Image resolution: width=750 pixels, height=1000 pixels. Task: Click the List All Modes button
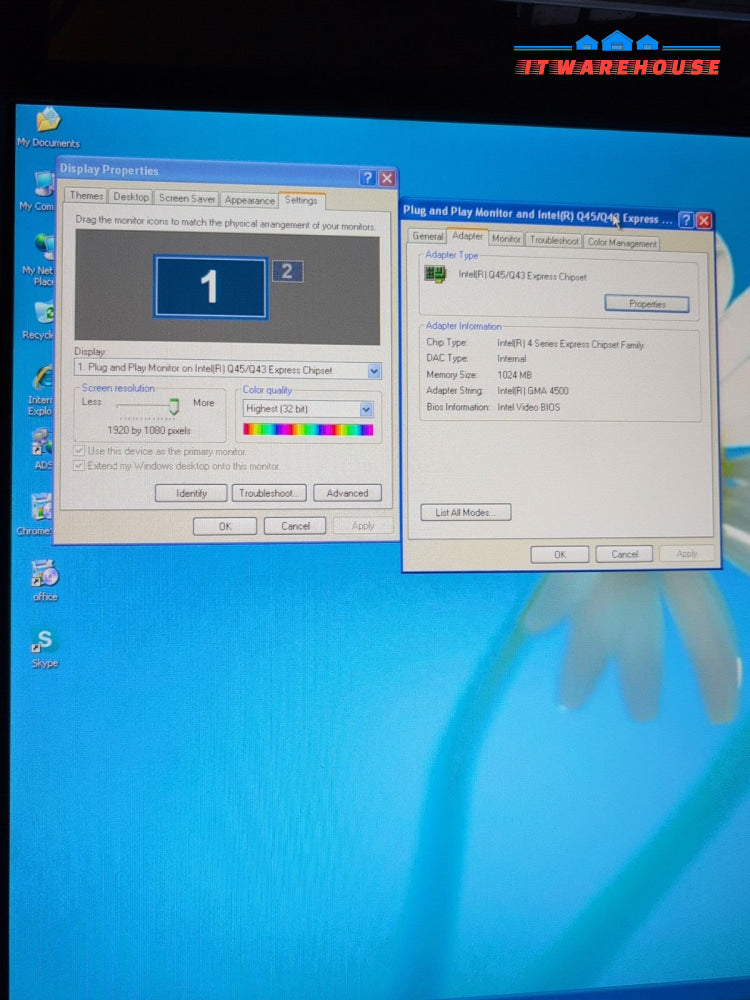pyautogui.click(x=466, y=512)
